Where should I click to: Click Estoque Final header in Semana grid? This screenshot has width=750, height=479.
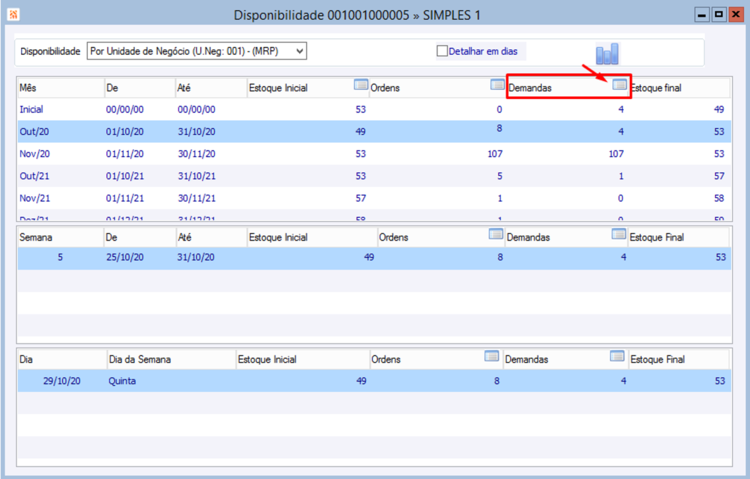(x=678, y=237)
